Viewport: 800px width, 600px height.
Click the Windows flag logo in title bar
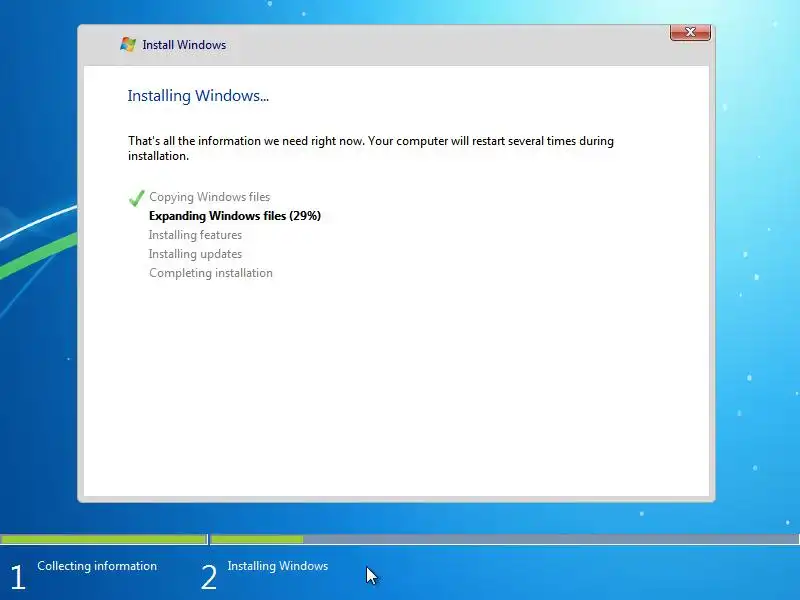[128, 44]
